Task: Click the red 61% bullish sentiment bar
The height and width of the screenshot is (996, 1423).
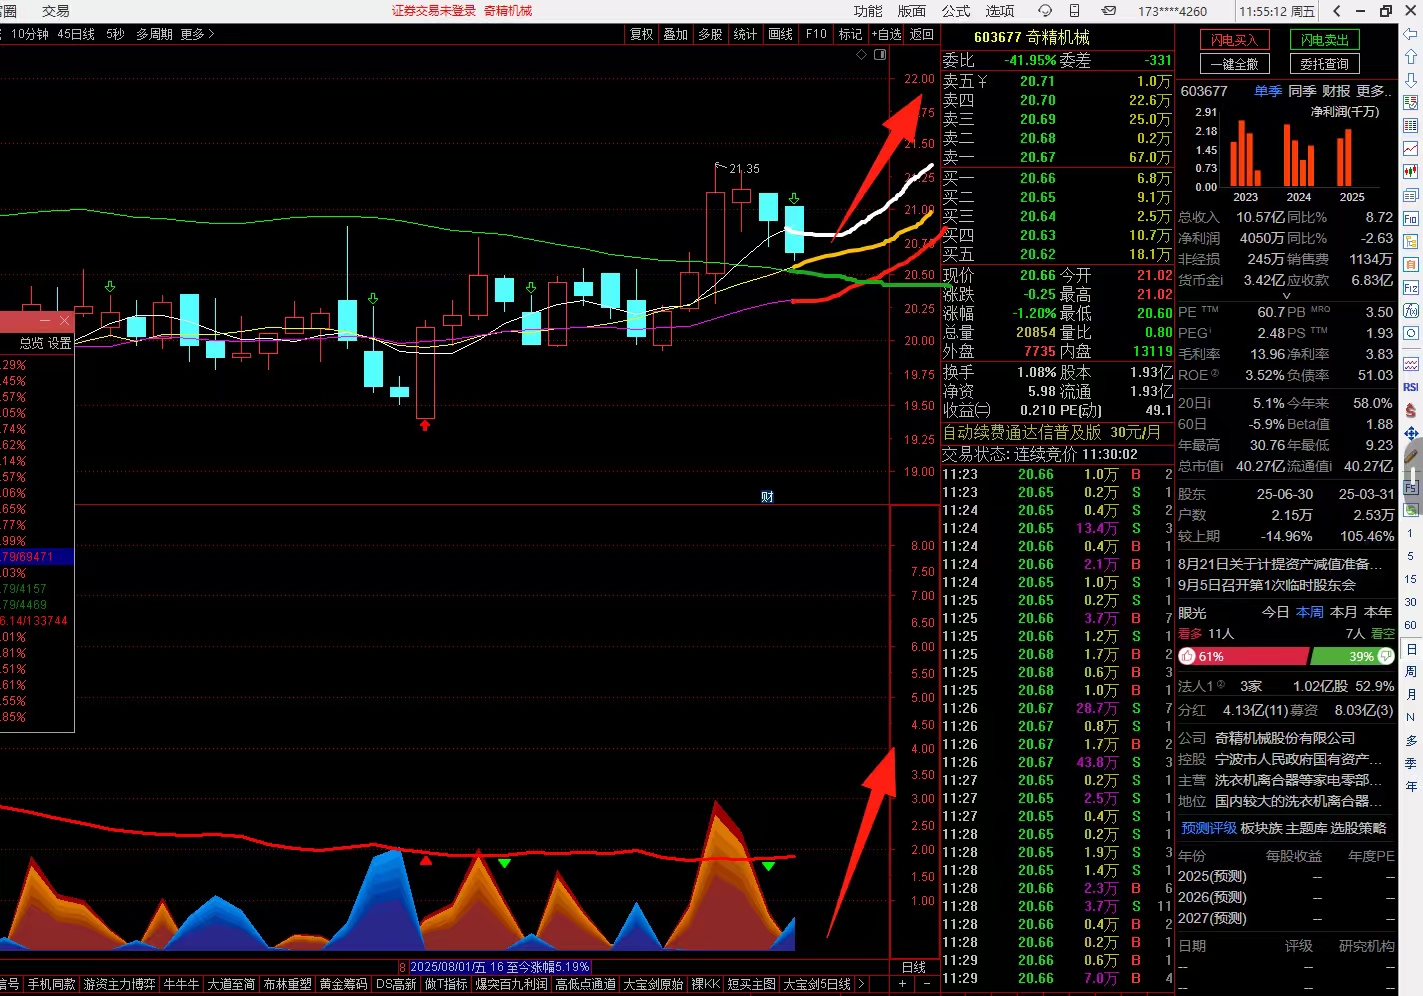Action: [1243, 656]
